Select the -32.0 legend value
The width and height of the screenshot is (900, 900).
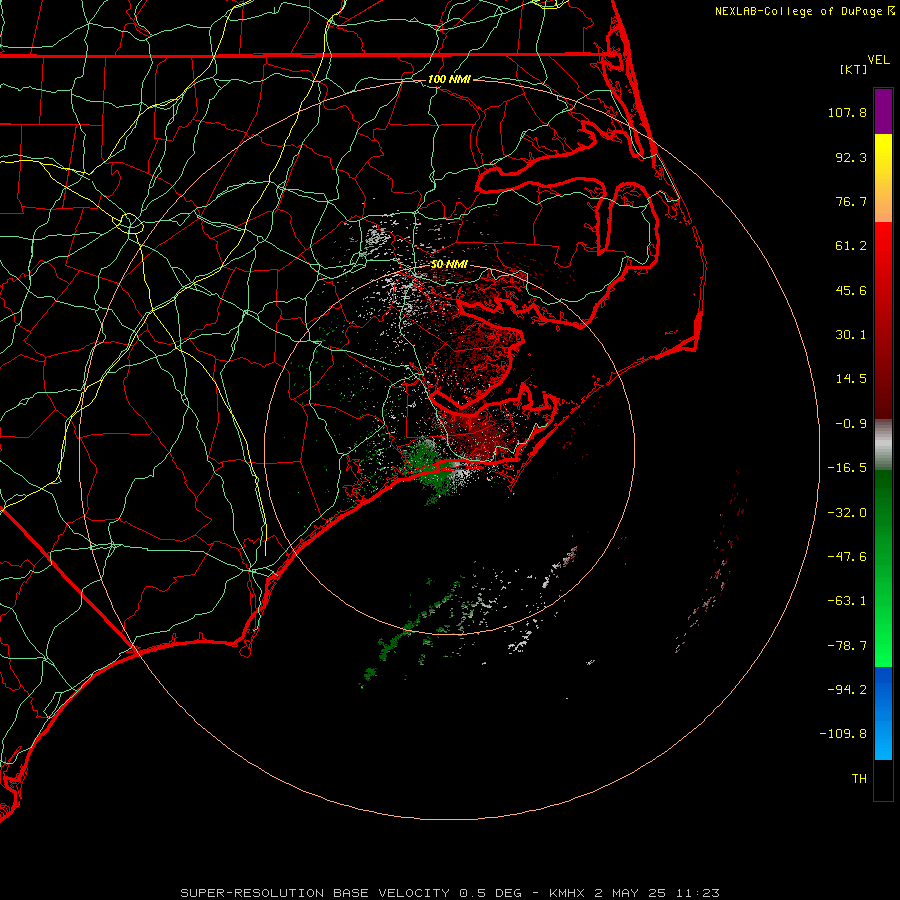pos(847,513)
